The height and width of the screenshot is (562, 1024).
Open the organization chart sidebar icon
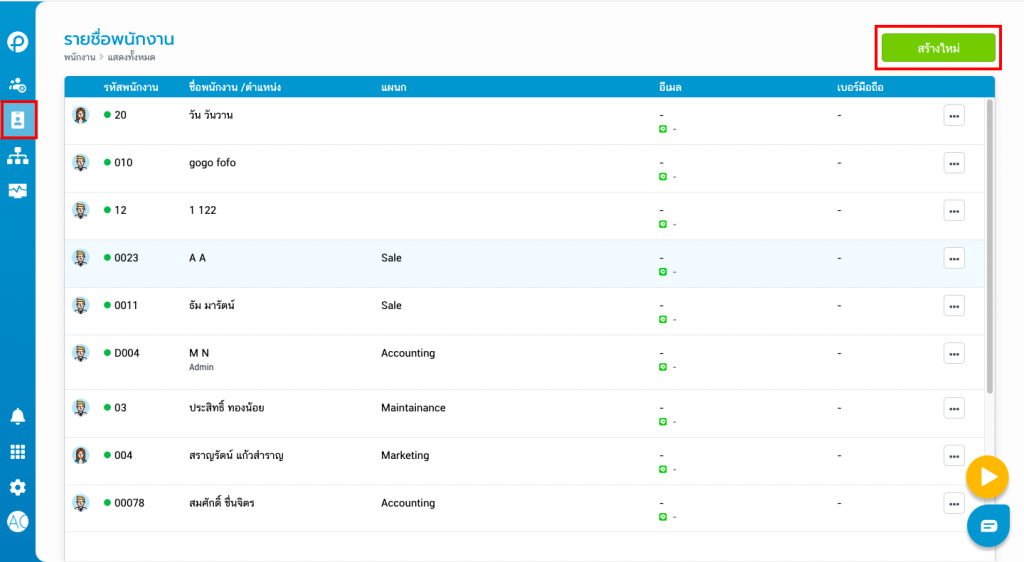tap(18, 155)
